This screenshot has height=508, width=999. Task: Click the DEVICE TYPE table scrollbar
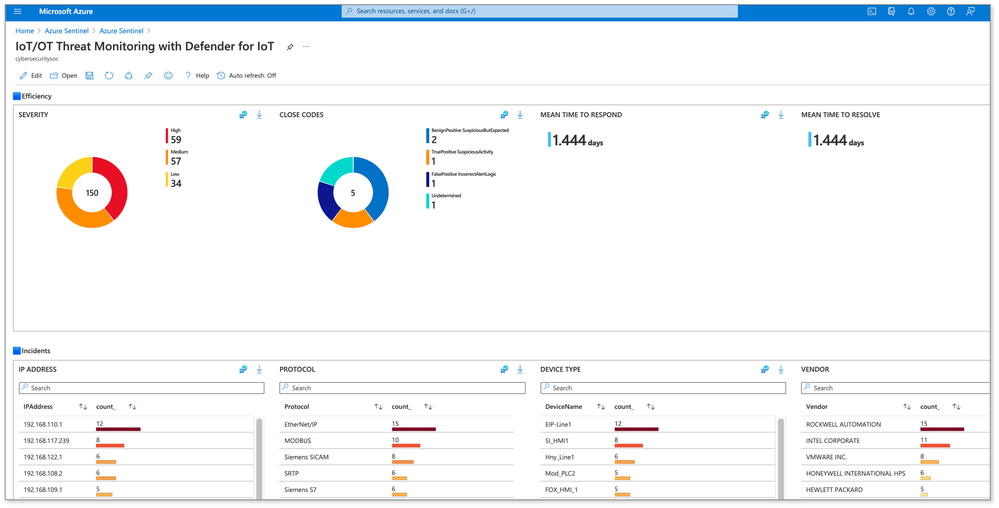(781, 457)
